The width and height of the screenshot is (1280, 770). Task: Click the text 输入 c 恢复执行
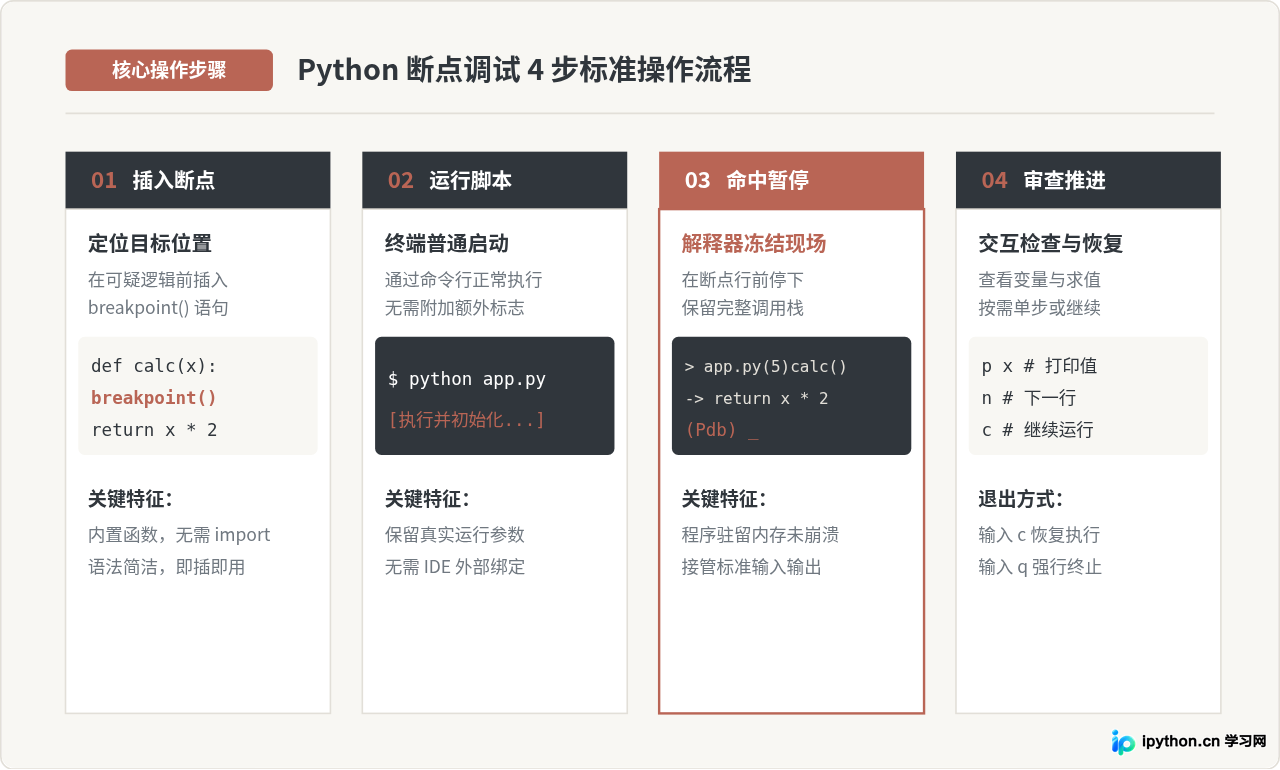tap(1039, 535)
